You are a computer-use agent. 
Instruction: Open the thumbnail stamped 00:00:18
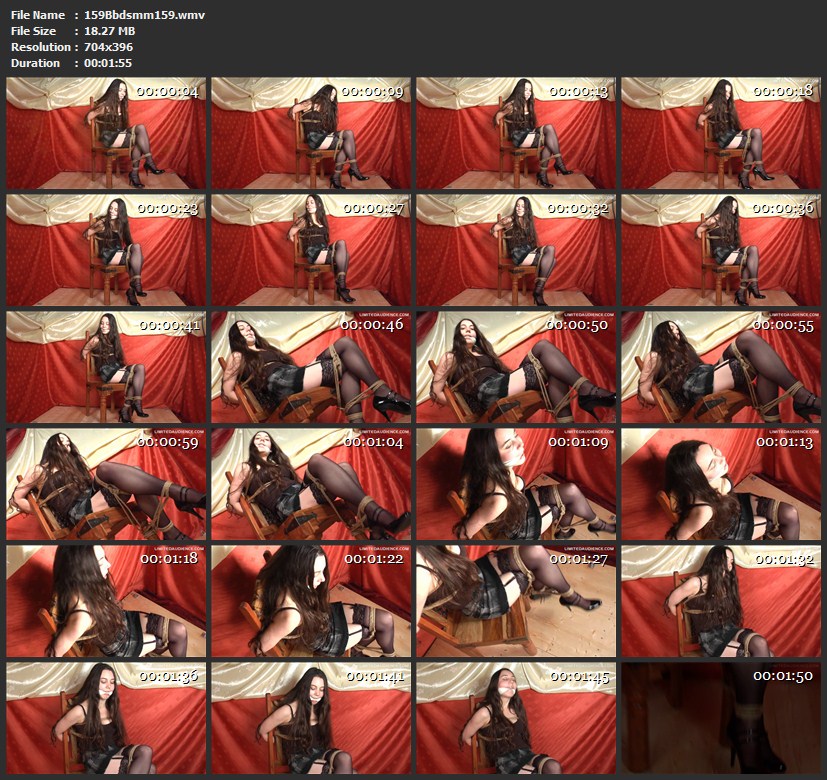721,133
